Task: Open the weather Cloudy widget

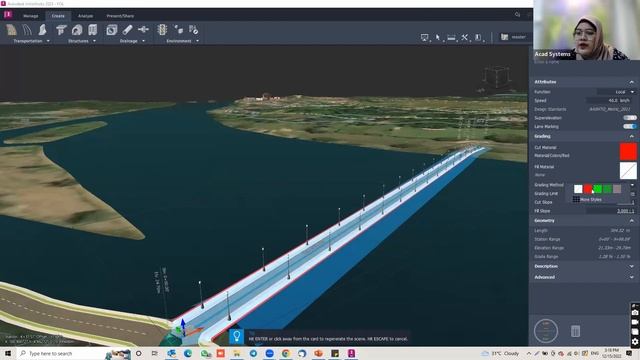Action: 500,353
